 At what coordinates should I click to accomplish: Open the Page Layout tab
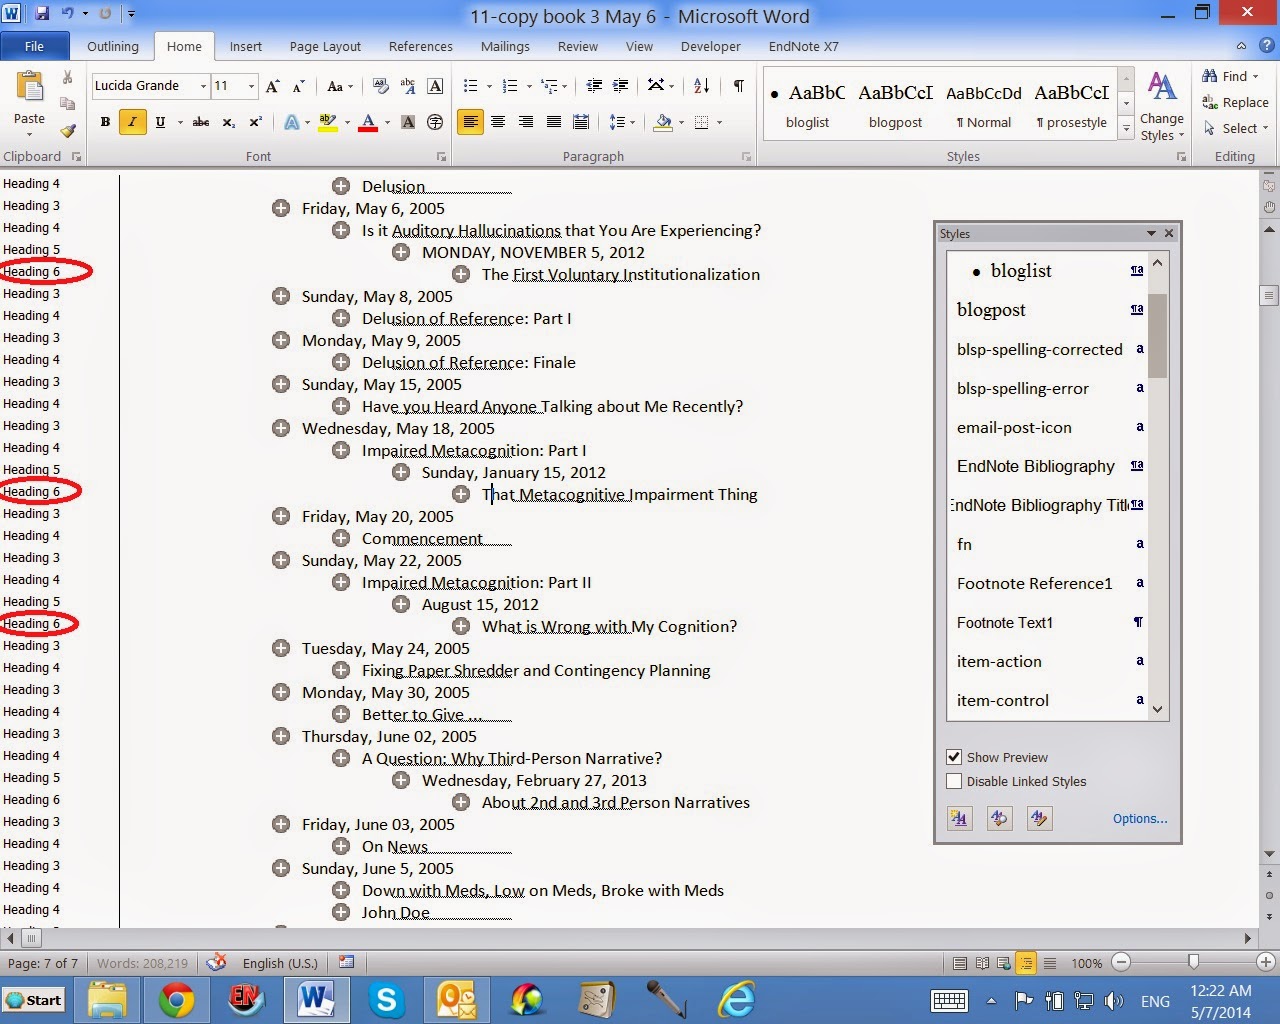click(x=325, y=46)
